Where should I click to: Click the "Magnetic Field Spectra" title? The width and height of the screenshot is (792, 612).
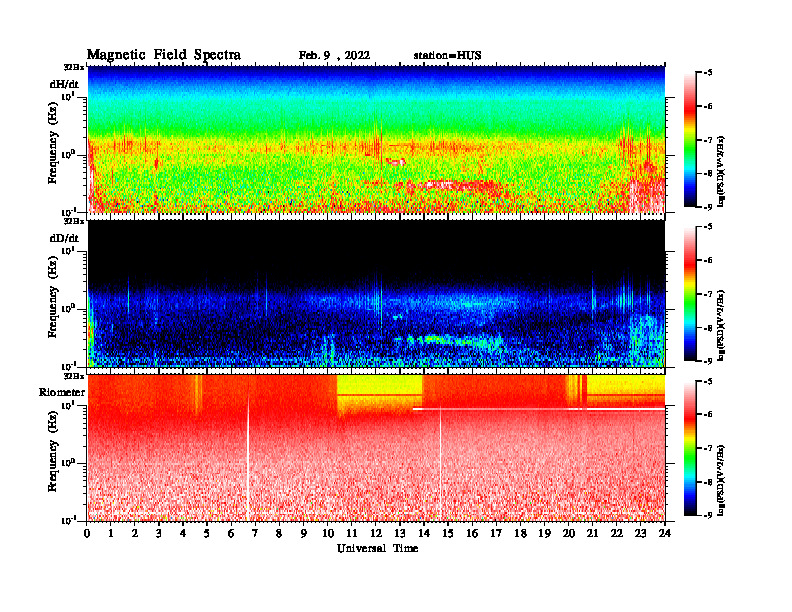[x=164, y=55]
